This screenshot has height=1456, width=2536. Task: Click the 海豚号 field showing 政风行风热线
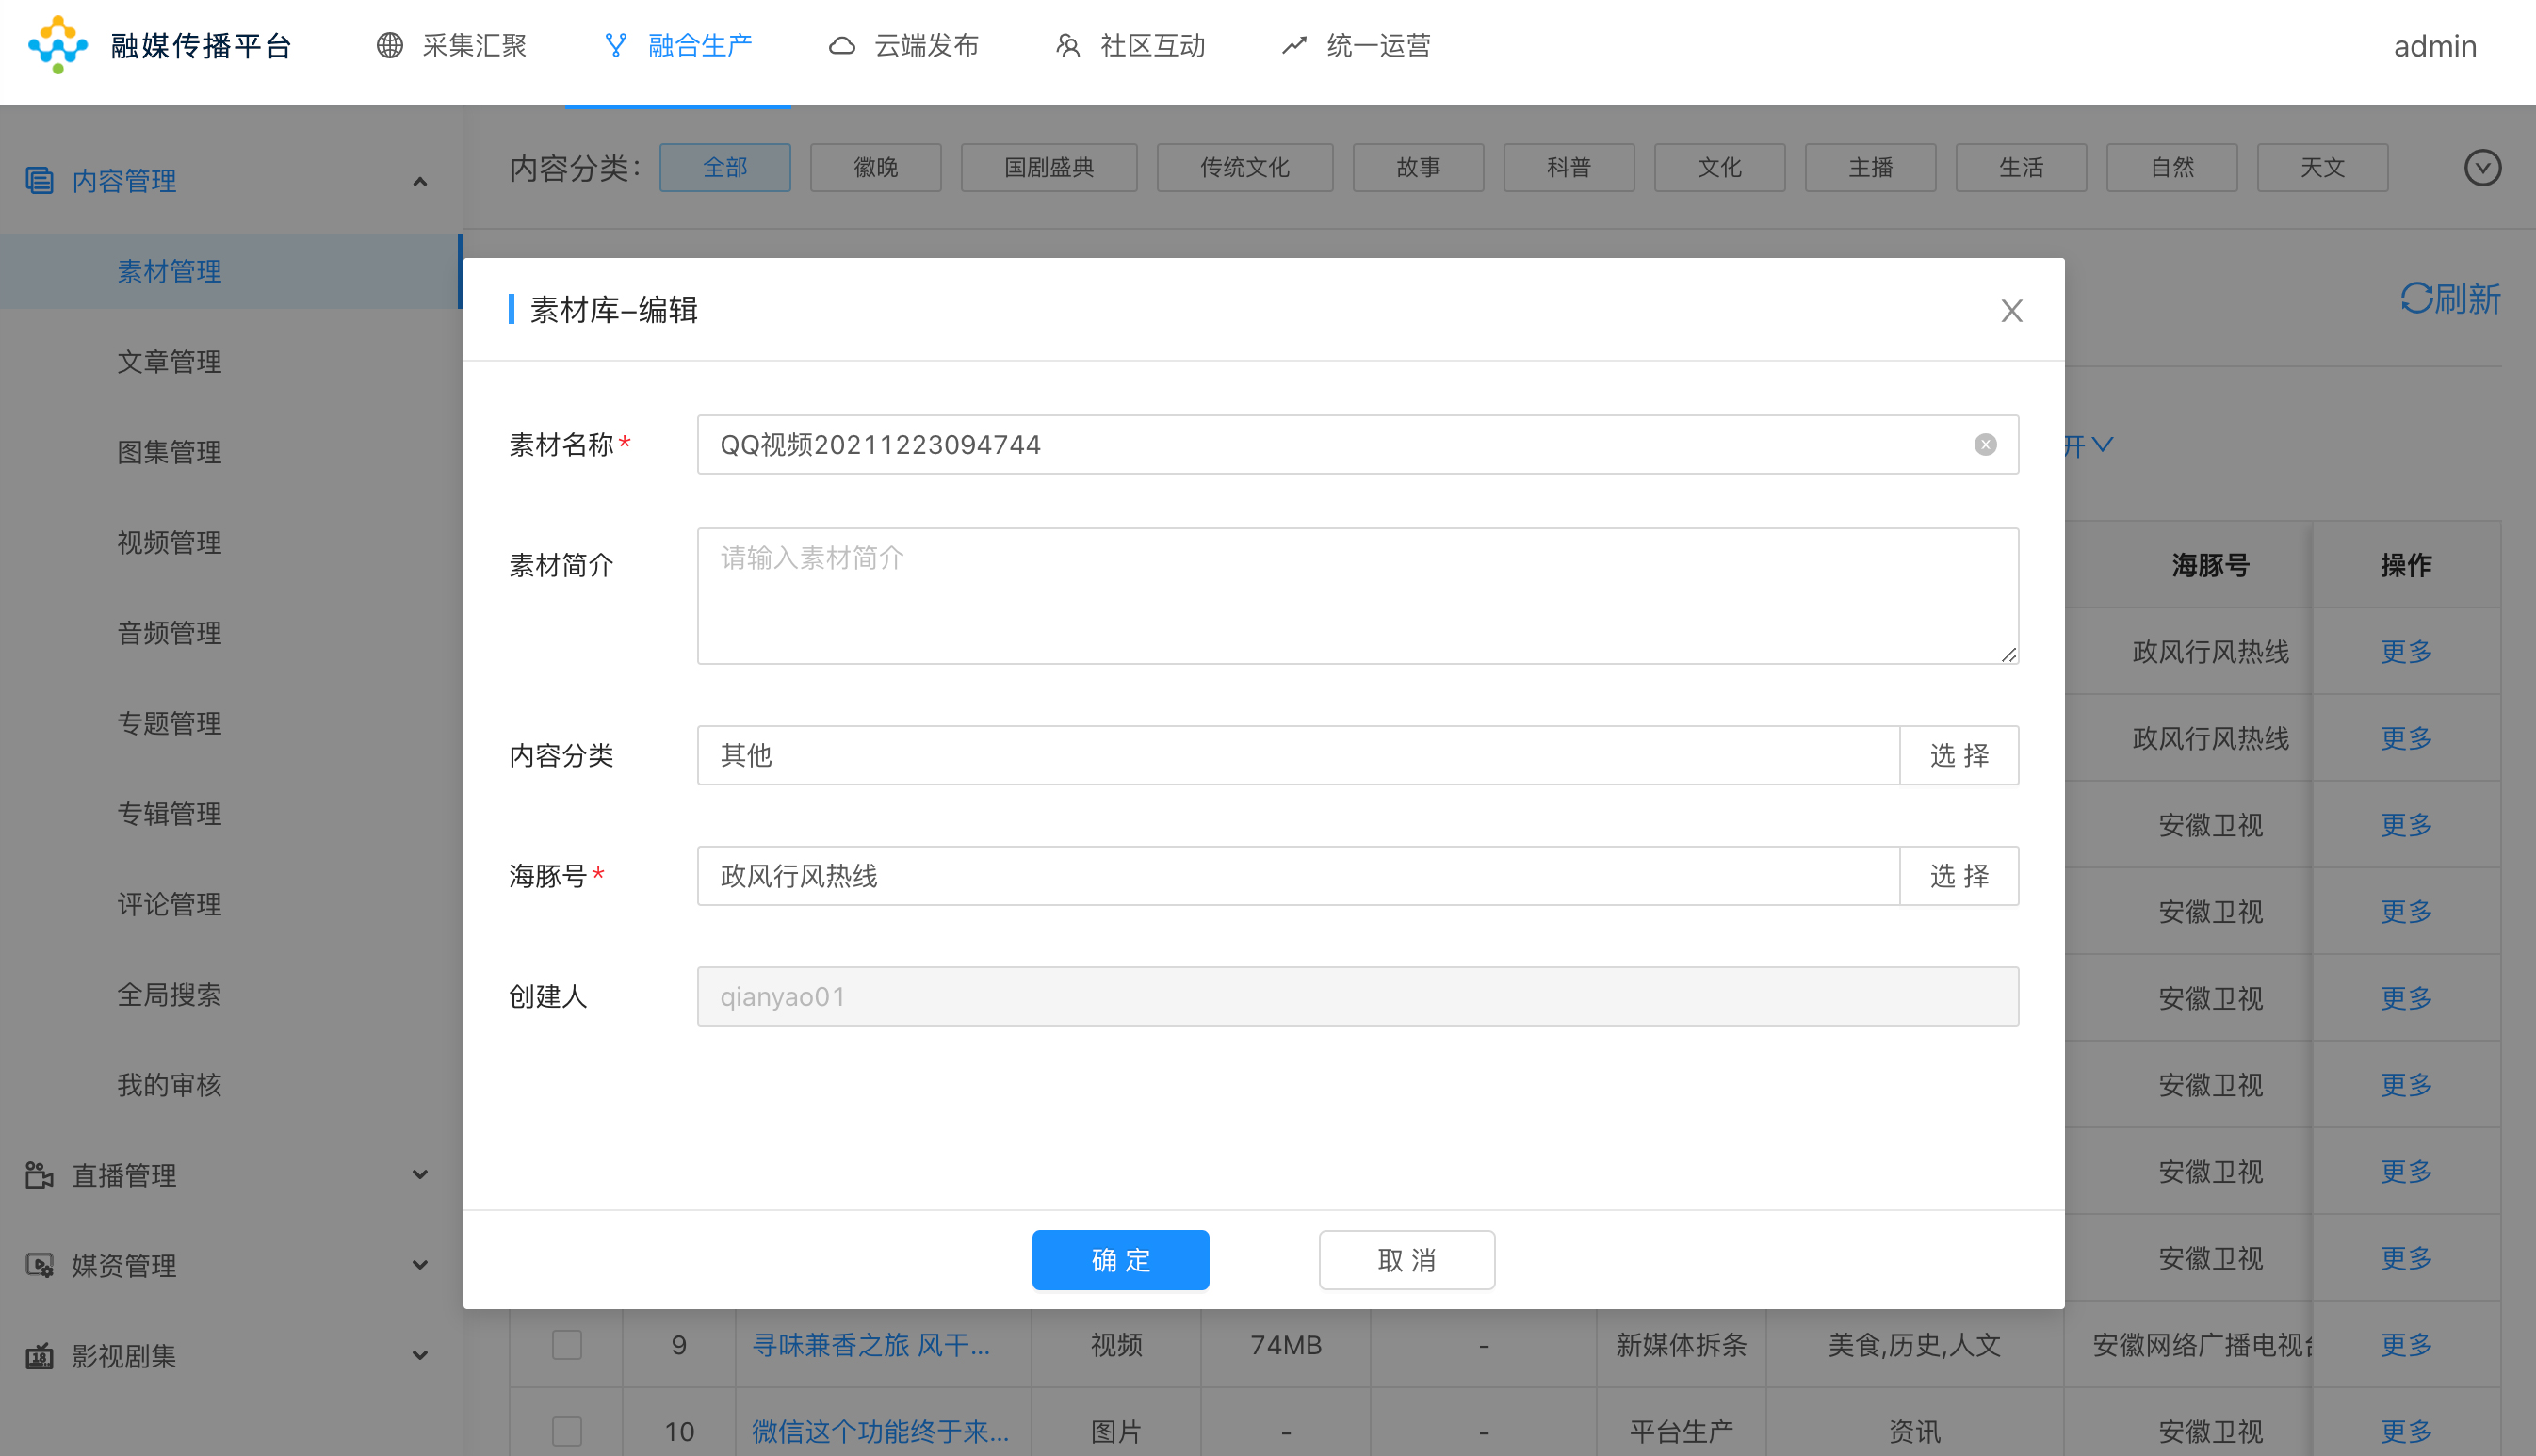(1298, 876)
